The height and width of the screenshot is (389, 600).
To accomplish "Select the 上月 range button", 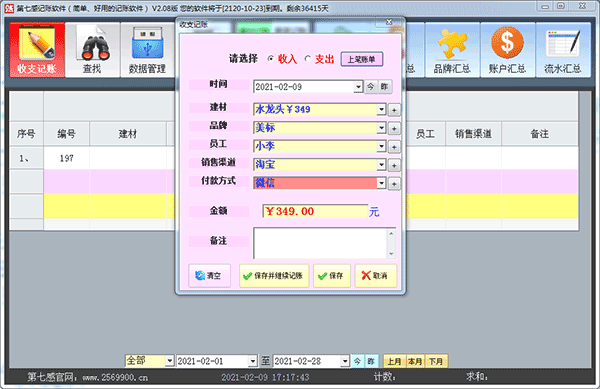I will pyautogui.click(x=394, y=361).
